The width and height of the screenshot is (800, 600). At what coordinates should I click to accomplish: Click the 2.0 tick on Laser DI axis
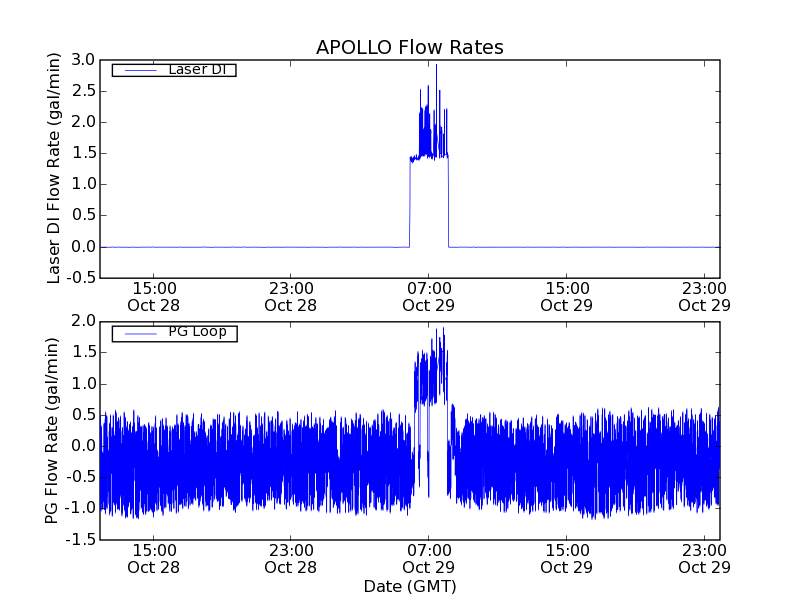(x=83, y=122)
